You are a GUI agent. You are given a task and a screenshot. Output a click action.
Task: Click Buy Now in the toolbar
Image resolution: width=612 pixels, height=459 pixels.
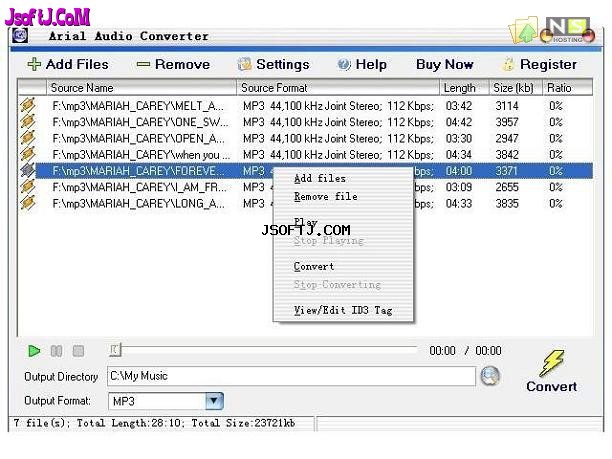point(445,64)
